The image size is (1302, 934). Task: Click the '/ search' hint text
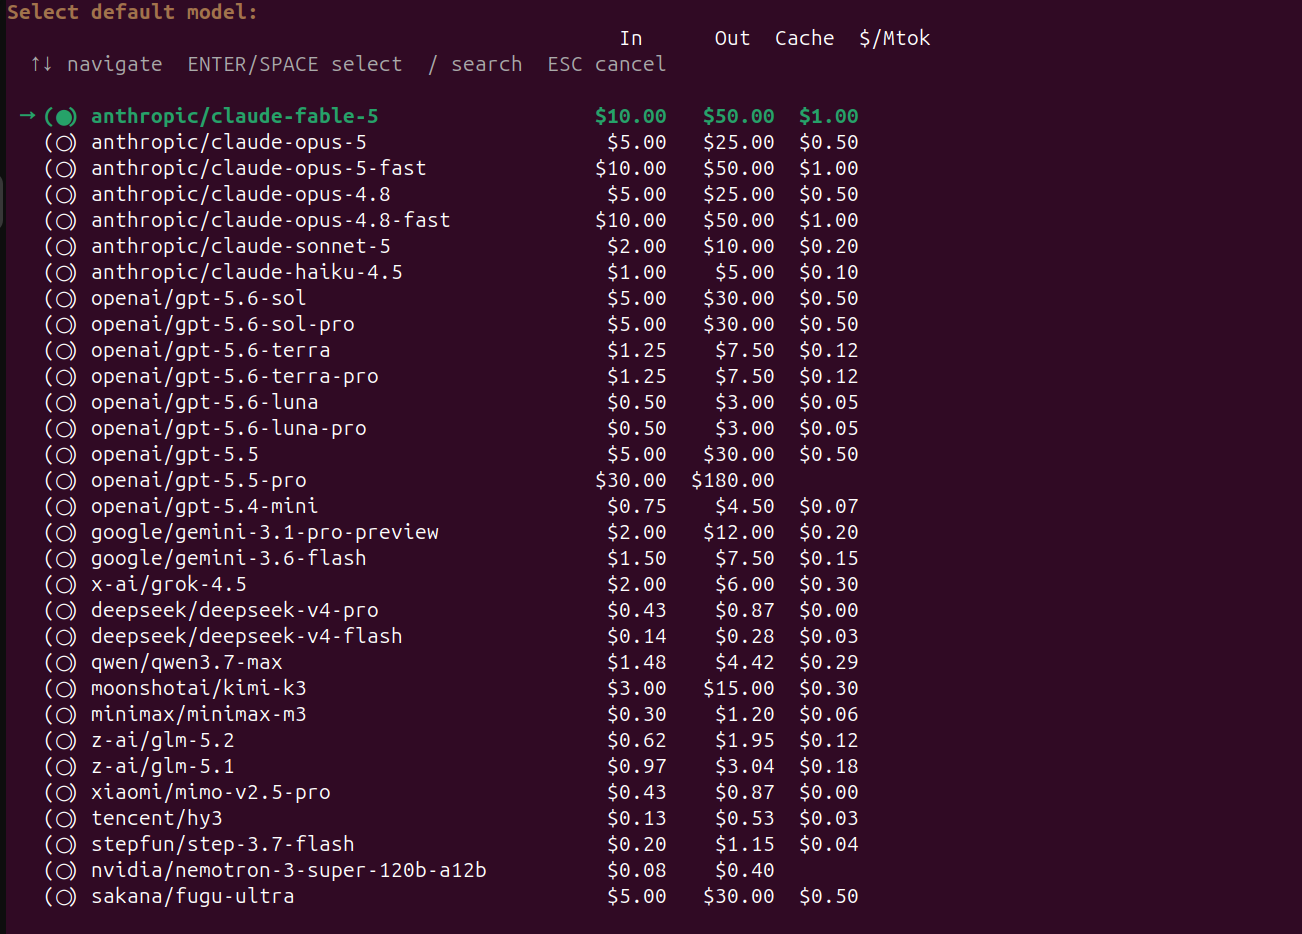(475, 64)
